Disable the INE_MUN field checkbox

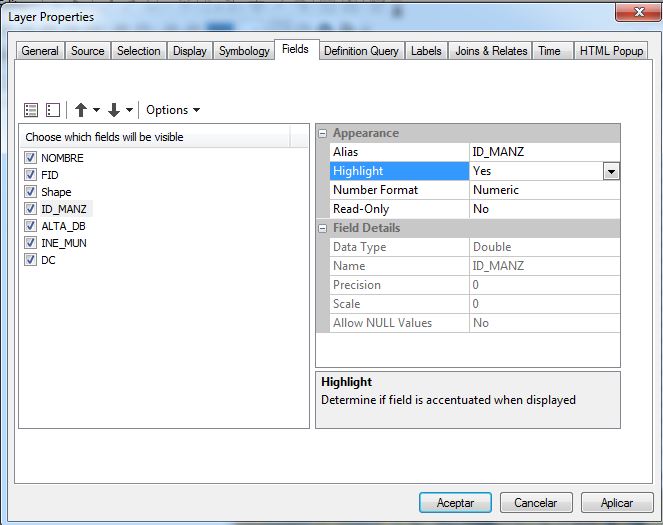pos(31,243)
